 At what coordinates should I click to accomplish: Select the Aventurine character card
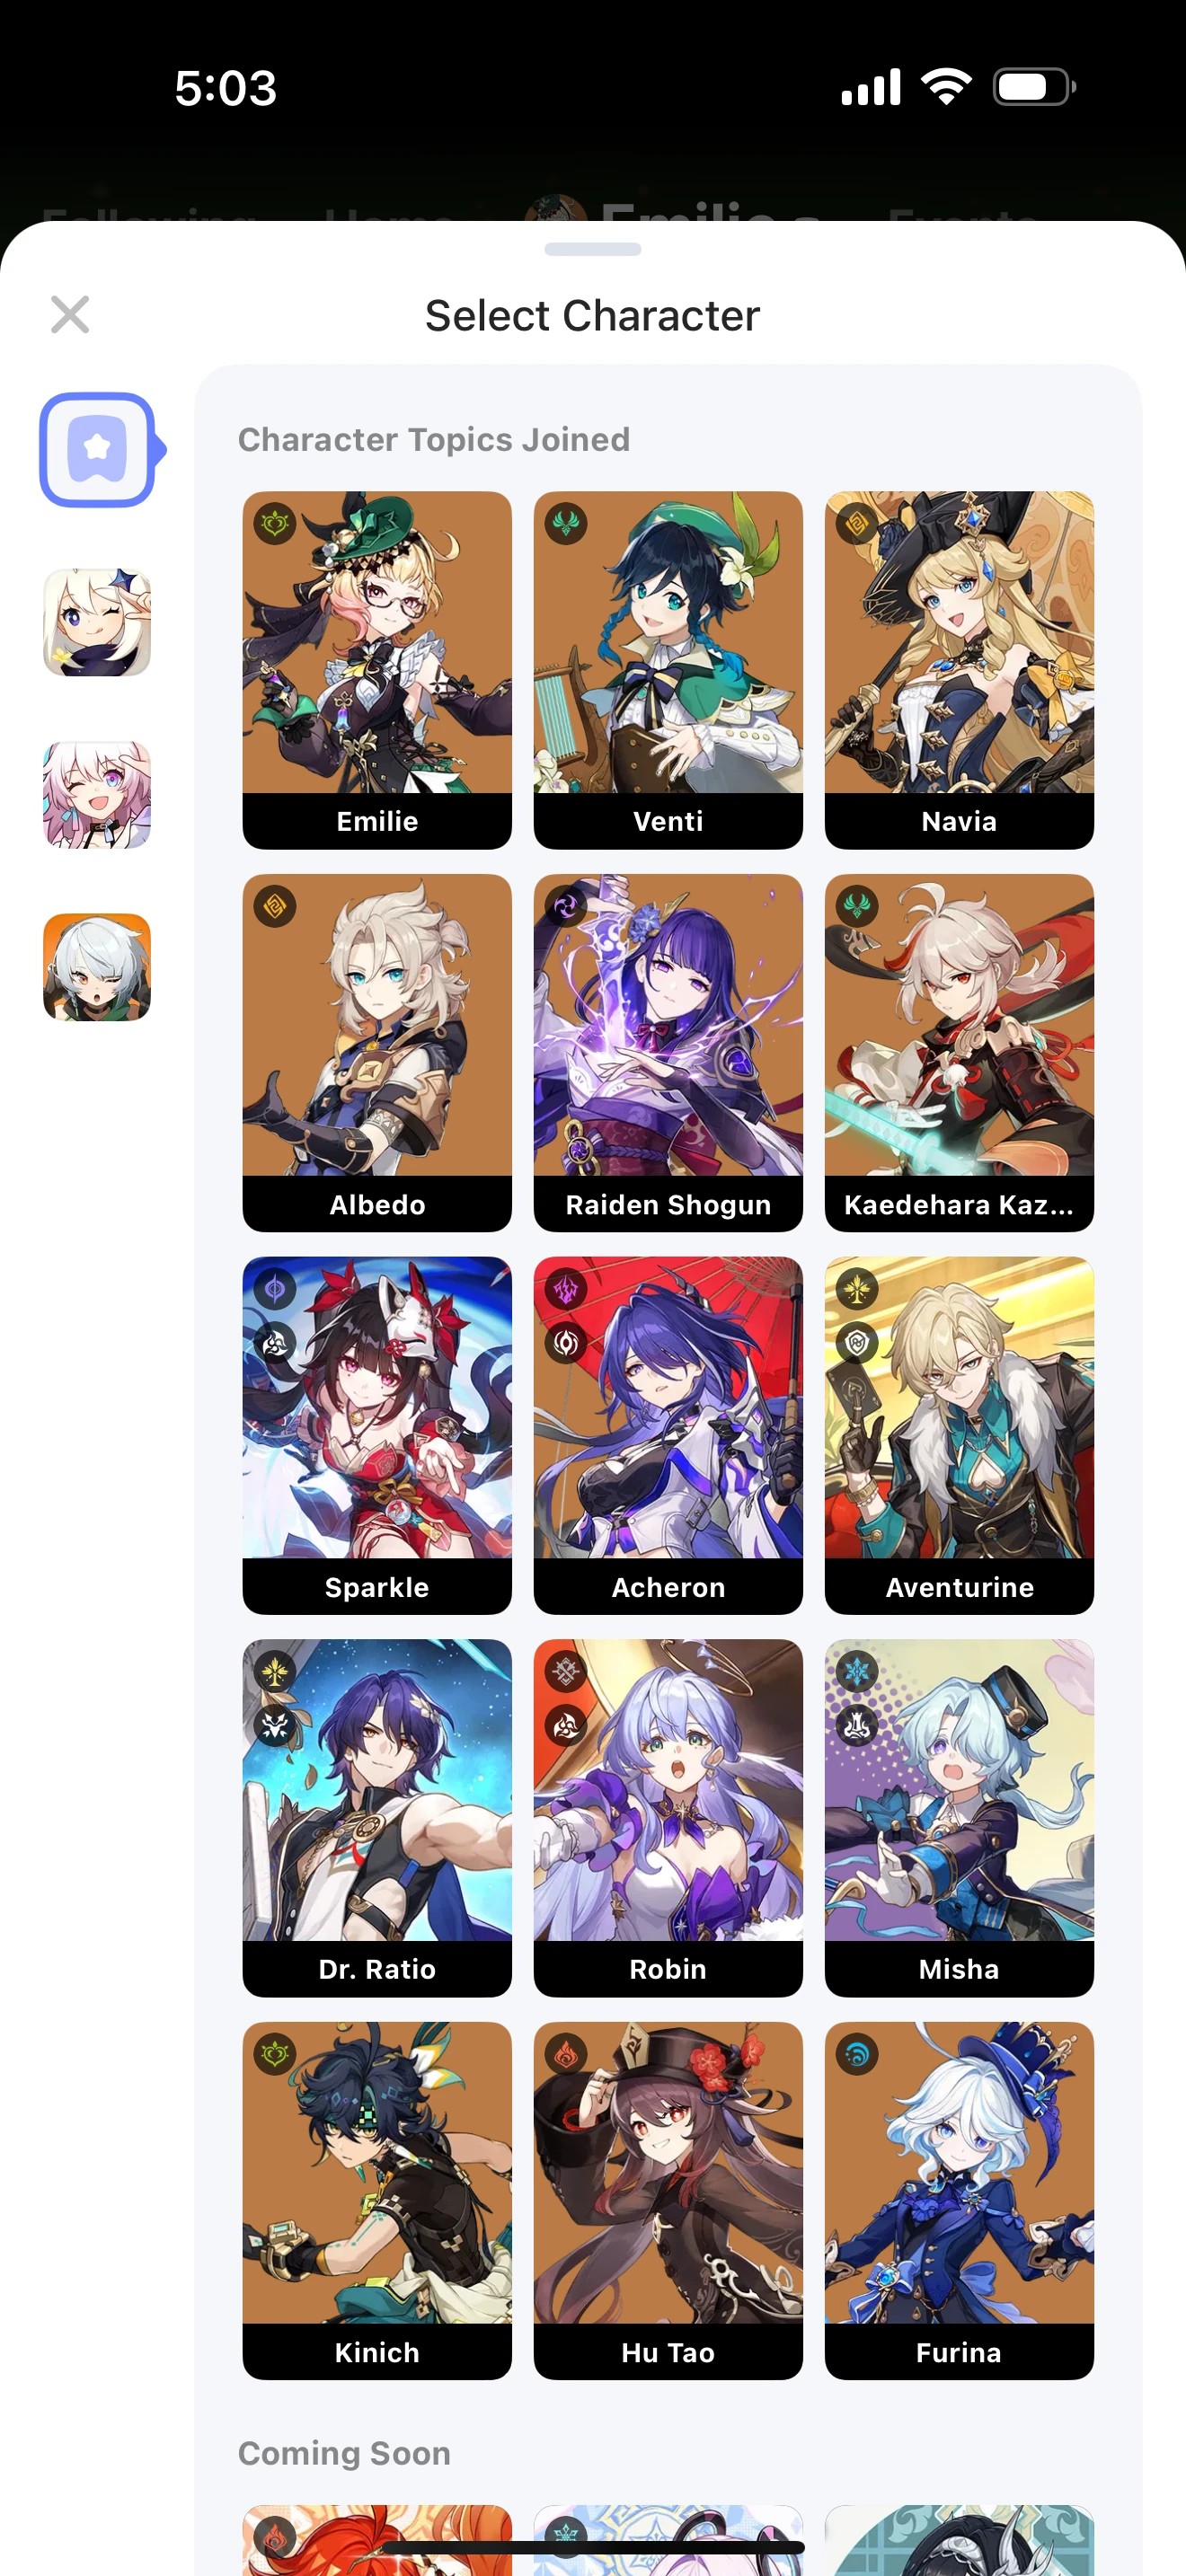tap(959, 1436)
